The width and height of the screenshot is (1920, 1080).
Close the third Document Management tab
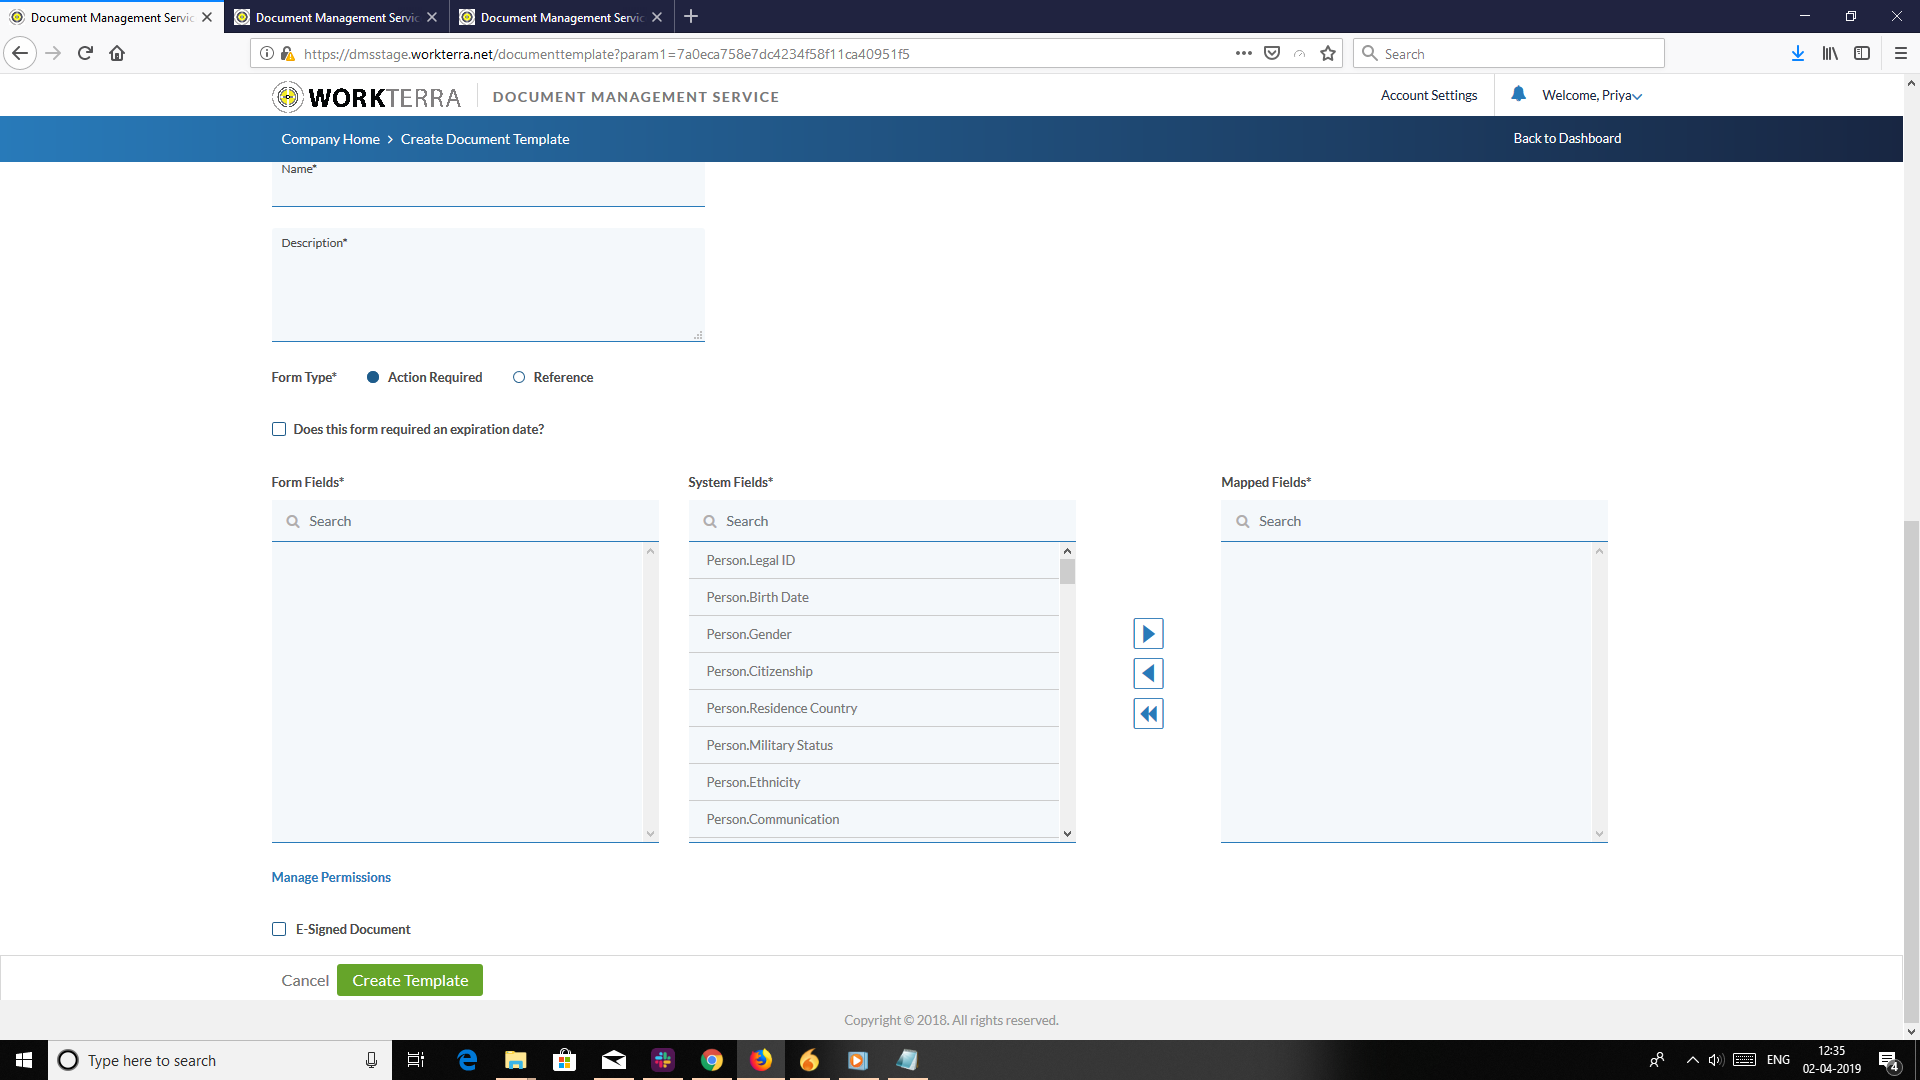[657, 17]
